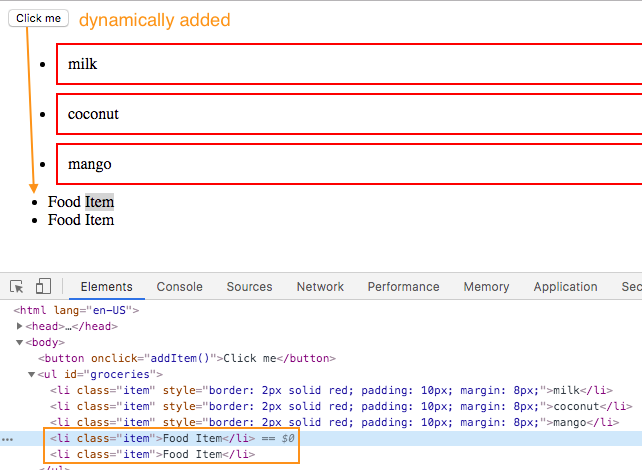Click the Elements tab

click(106, 287)
